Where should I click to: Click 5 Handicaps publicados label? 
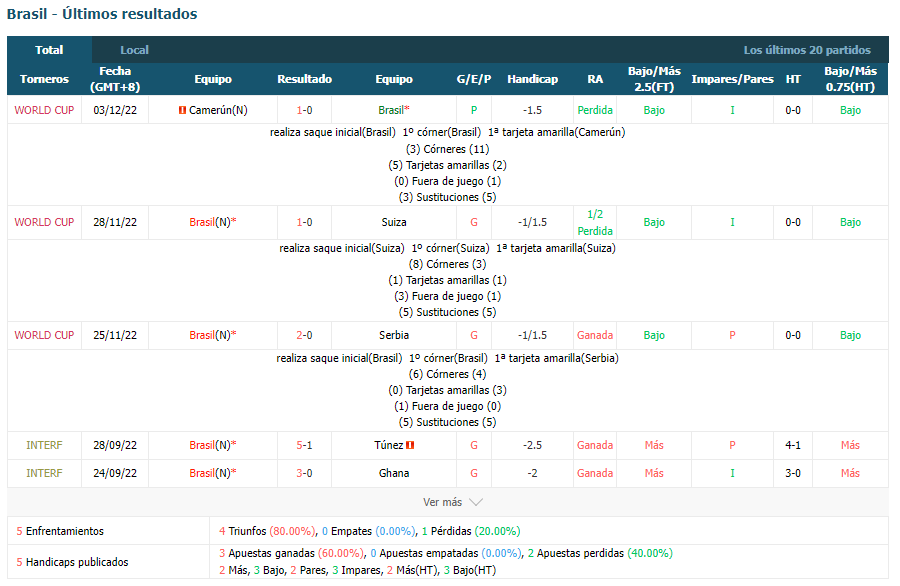point(72,562)
